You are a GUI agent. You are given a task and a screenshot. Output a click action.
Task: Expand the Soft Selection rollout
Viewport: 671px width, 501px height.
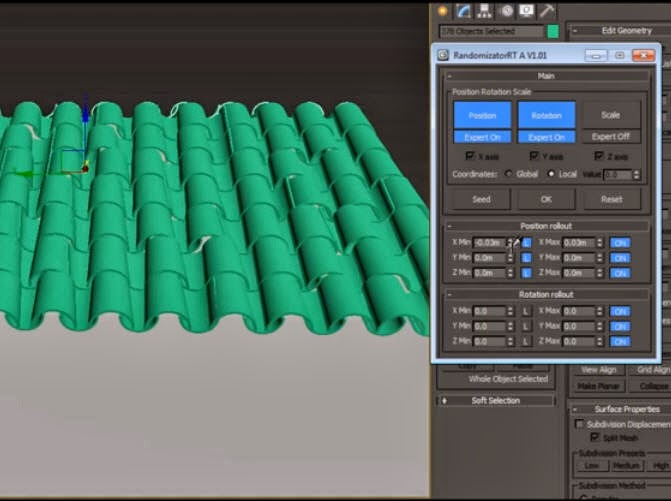496,400
